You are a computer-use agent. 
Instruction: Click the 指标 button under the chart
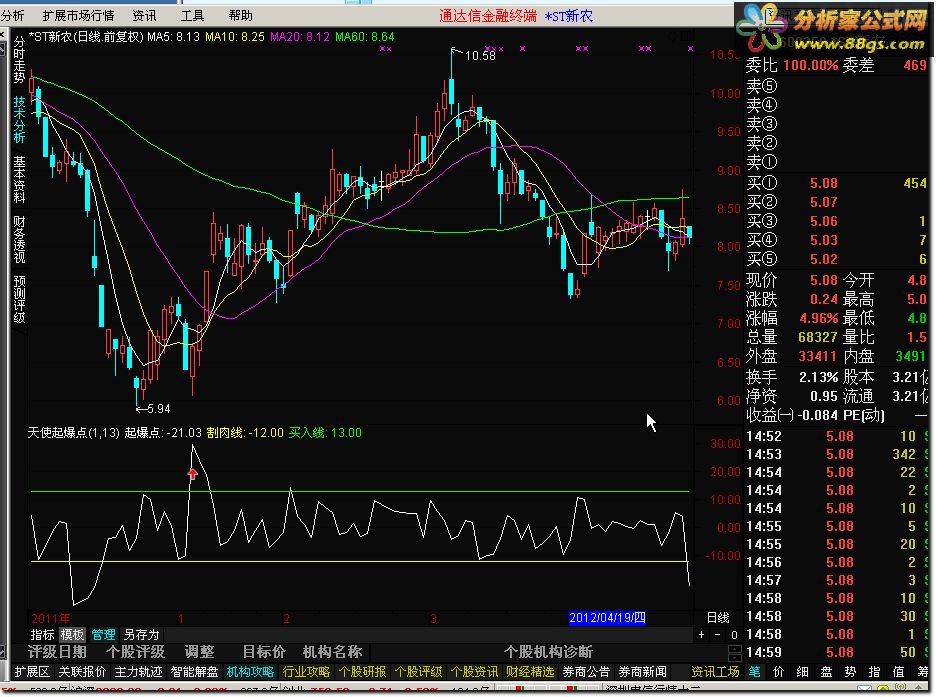pos(42,635)
